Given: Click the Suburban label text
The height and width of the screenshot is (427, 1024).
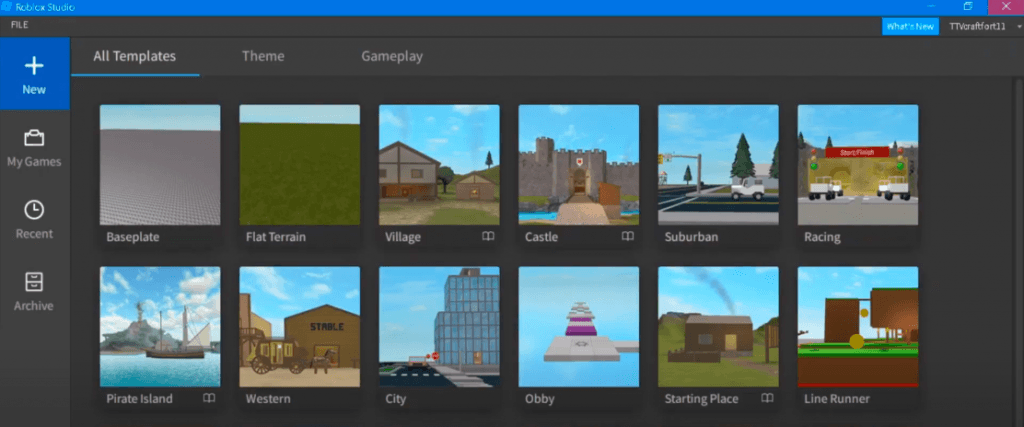Looking at the screenshot, I should [x=691, y=237].
